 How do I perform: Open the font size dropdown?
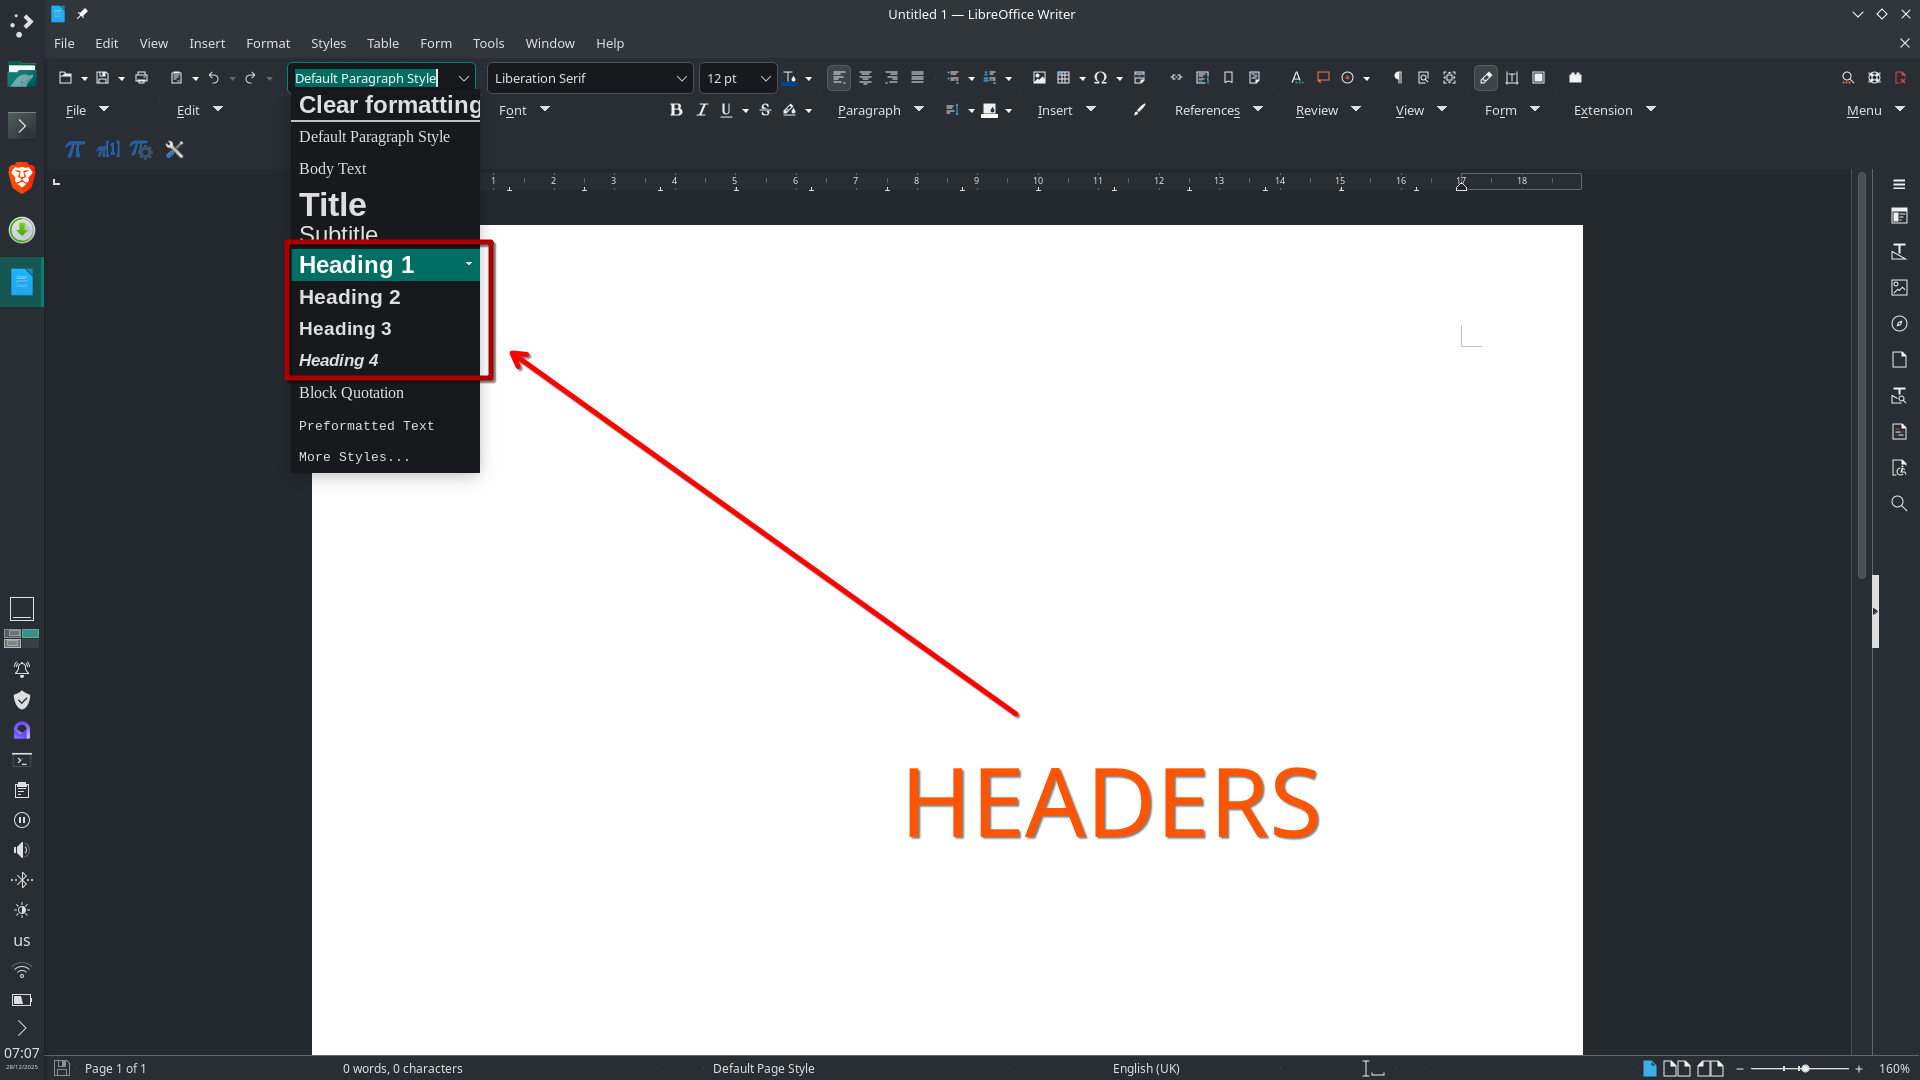coord(766,78)
